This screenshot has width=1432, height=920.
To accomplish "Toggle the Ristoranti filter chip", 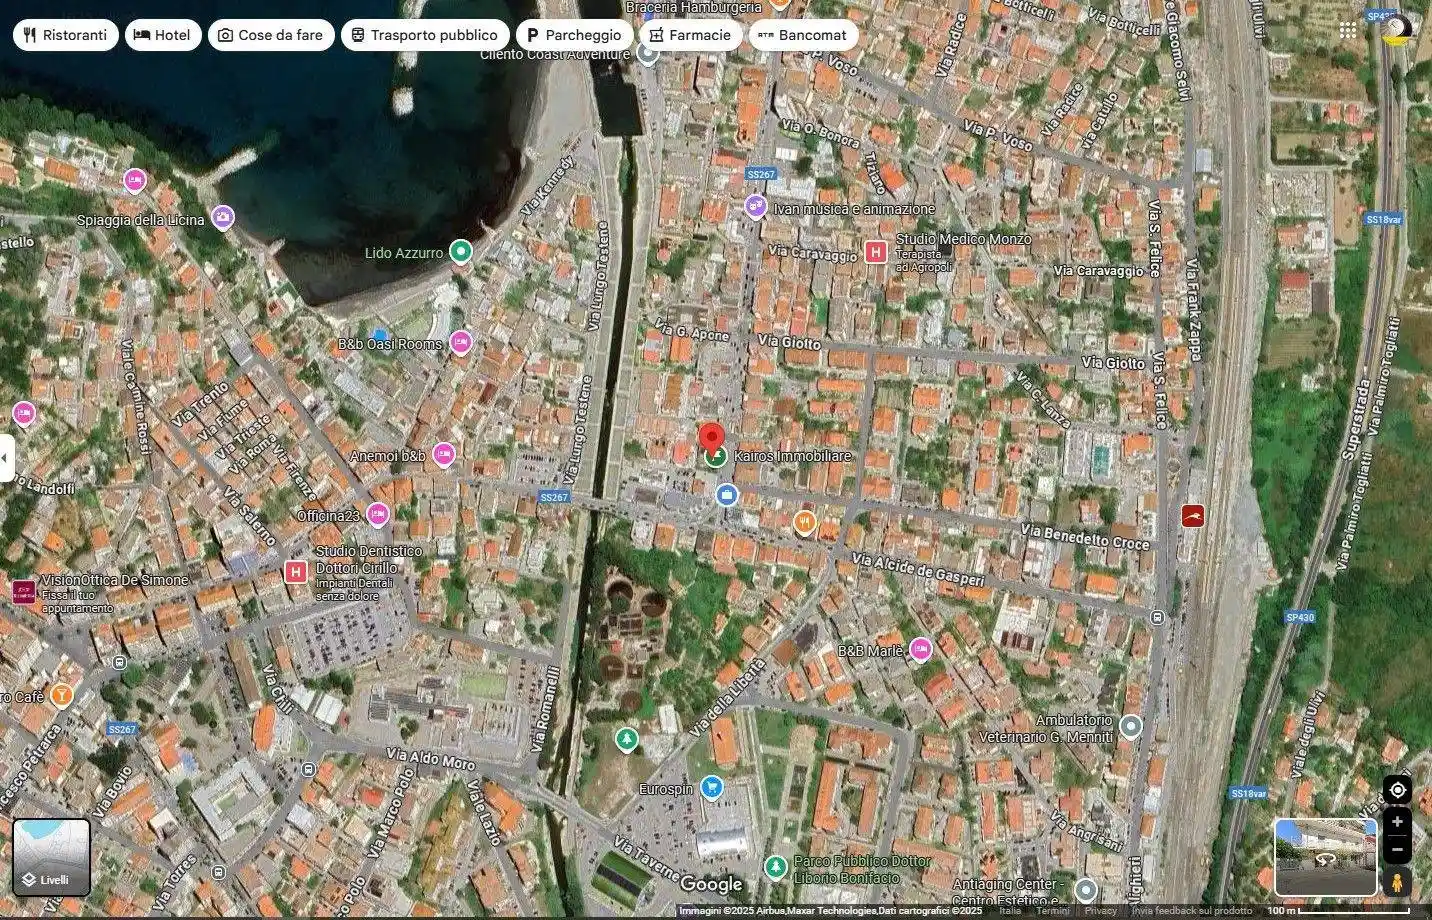I will pyautogui.click(x=64, y=34).
